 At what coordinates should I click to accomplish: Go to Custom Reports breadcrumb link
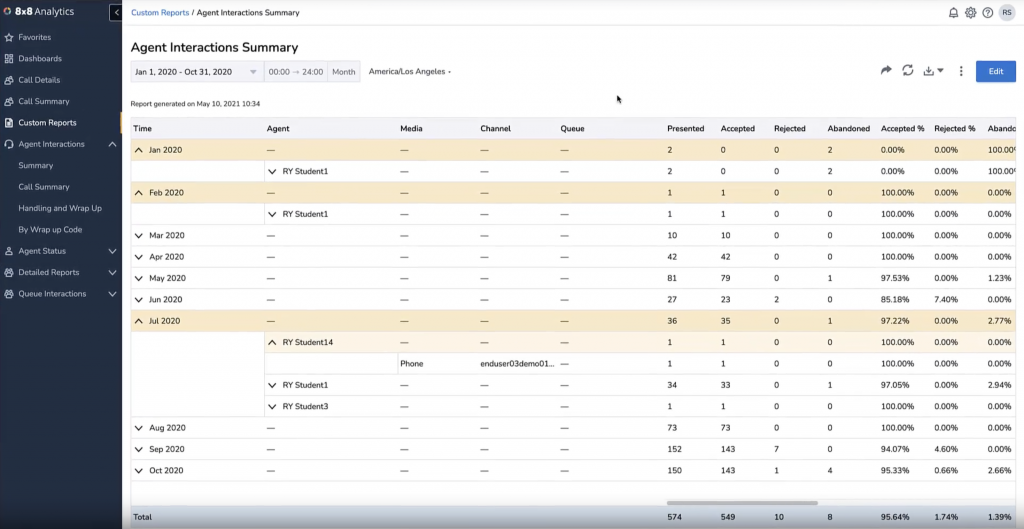point(159,13)
